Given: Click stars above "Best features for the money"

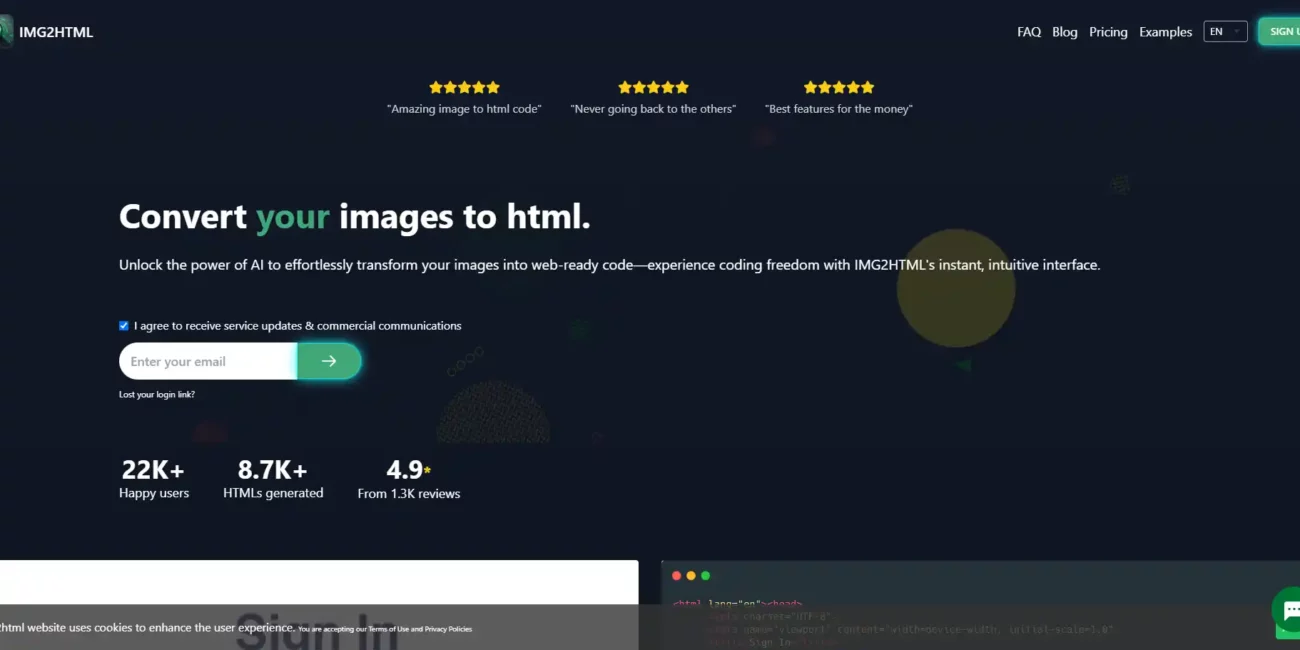Looking at the screenshot, I should click(839, 88).
